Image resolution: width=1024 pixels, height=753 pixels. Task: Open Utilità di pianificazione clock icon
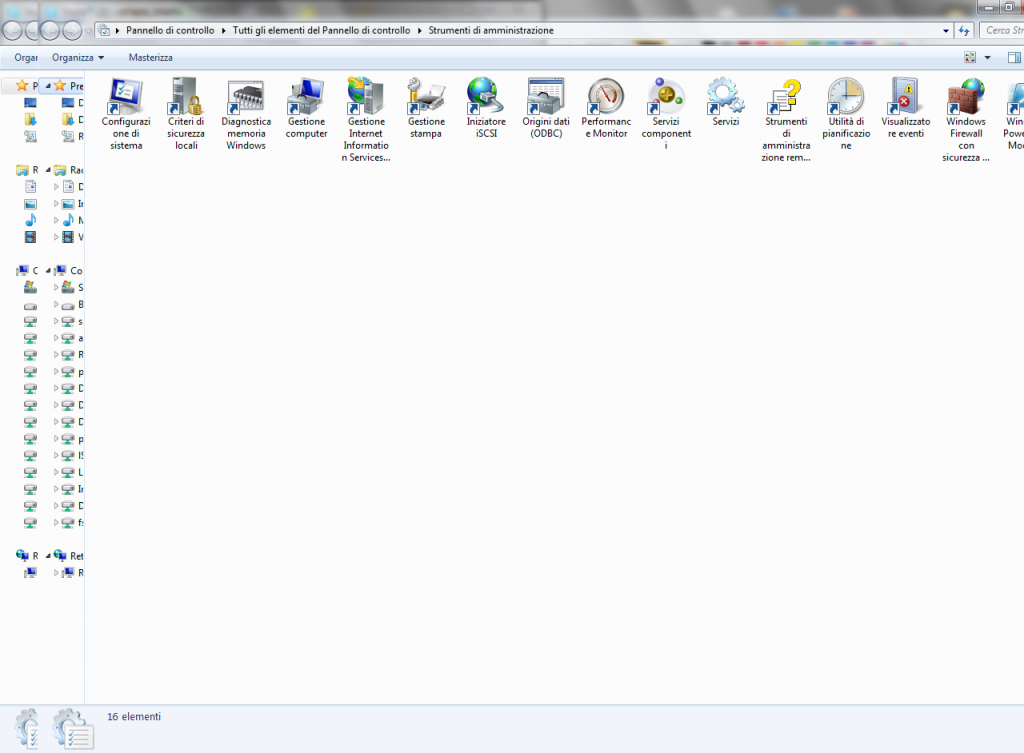846,114
